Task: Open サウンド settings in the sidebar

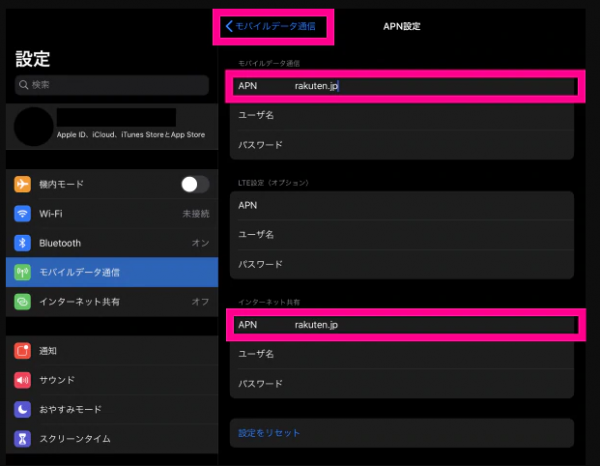Action: point(112,380)
